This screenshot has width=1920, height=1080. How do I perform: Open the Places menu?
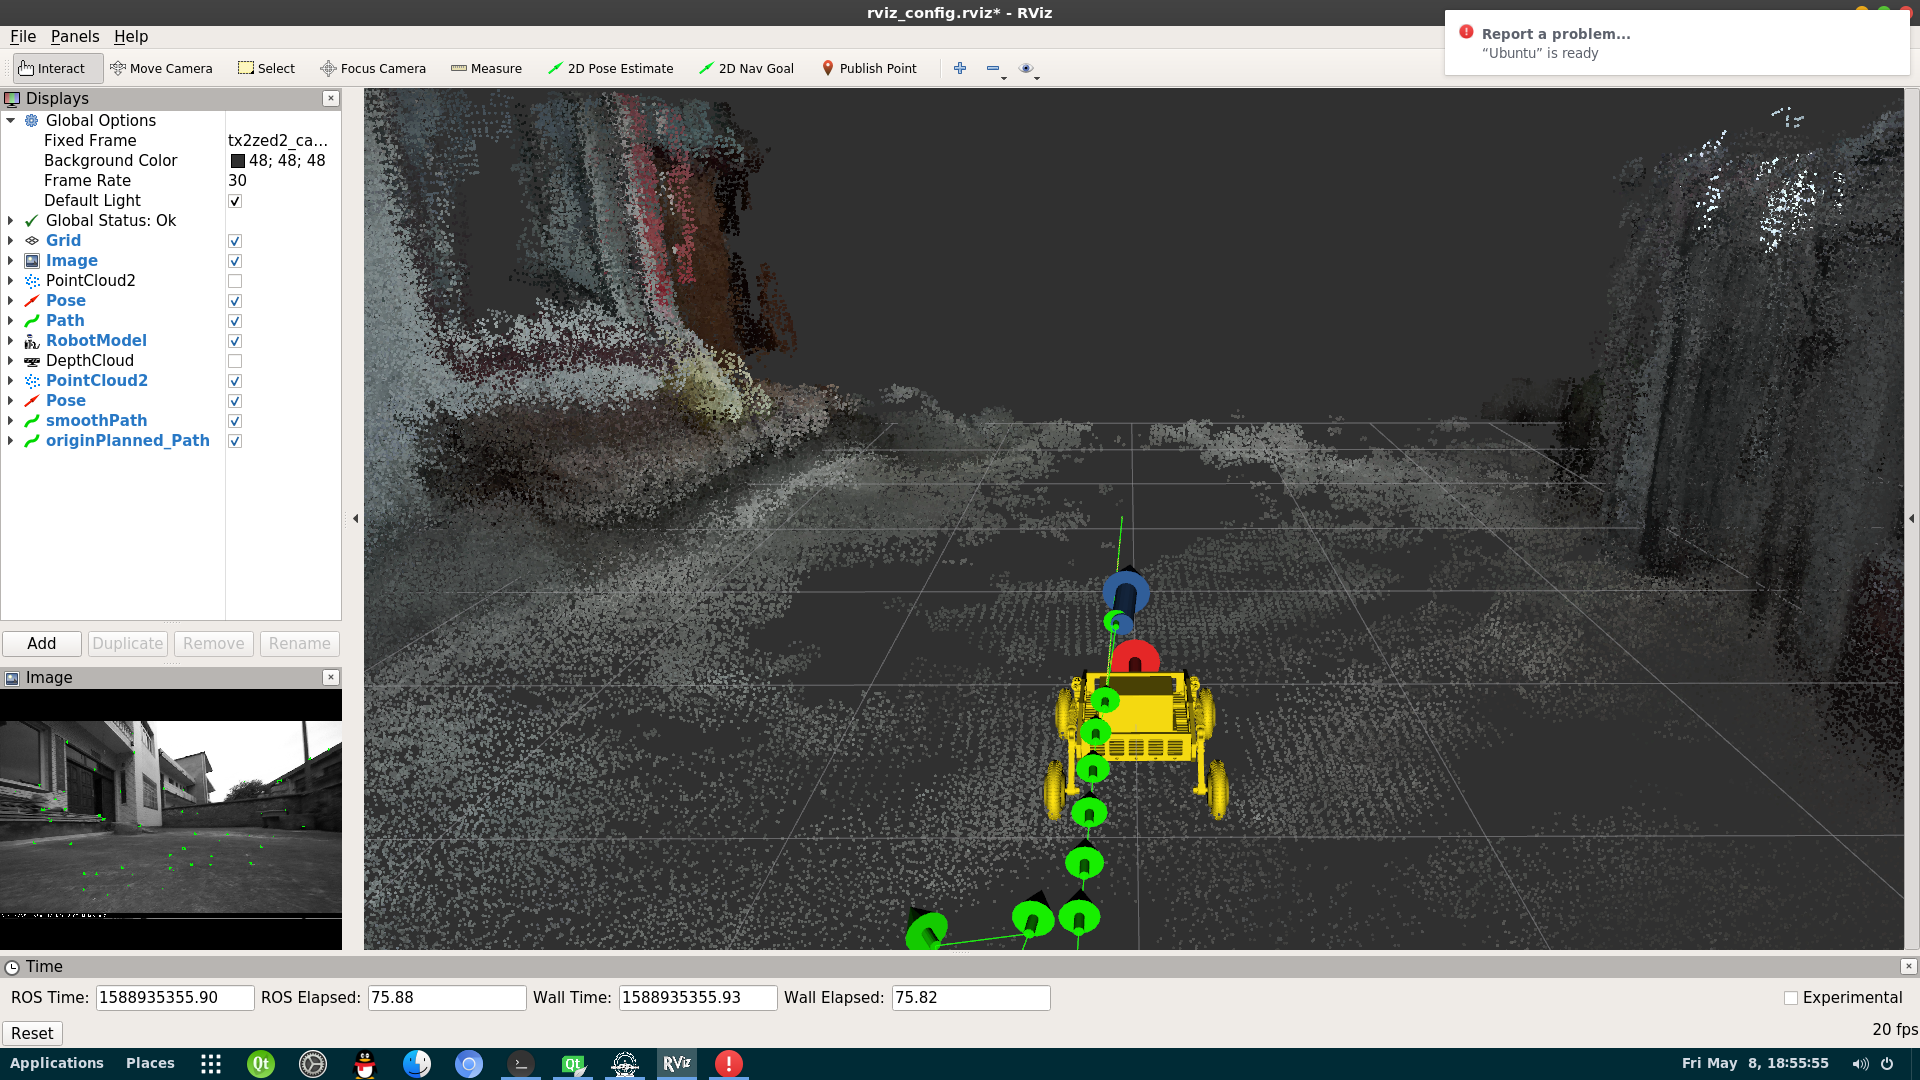[x=150, y=1063]
